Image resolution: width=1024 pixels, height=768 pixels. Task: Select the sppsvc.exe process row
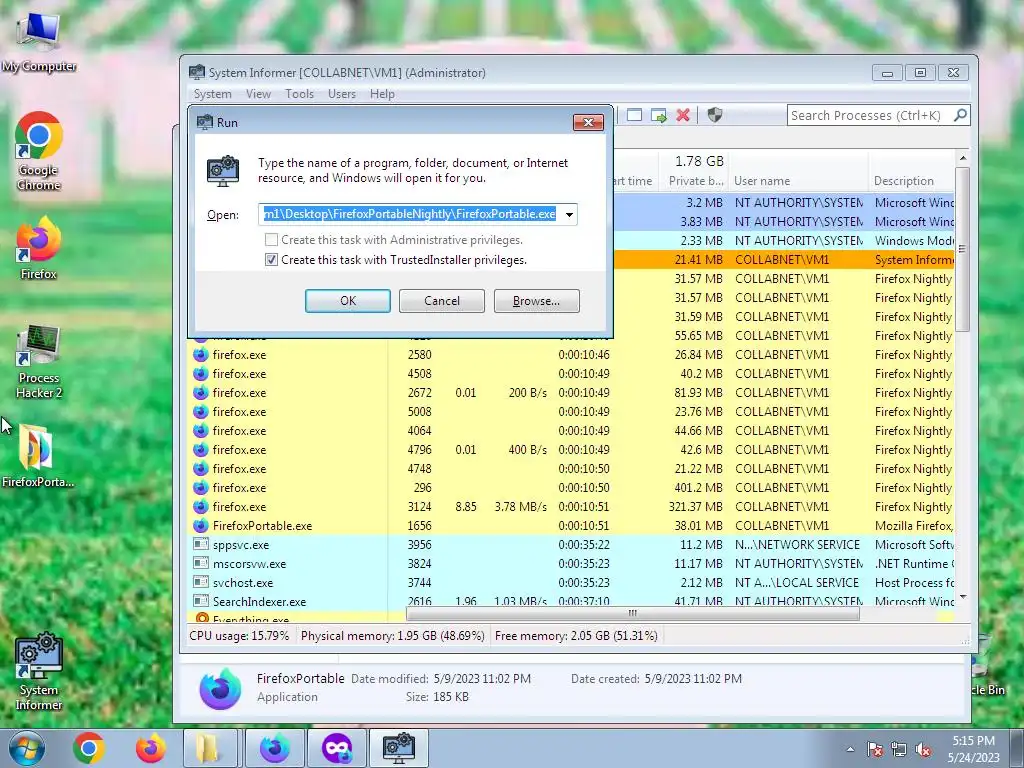point(571,545)
